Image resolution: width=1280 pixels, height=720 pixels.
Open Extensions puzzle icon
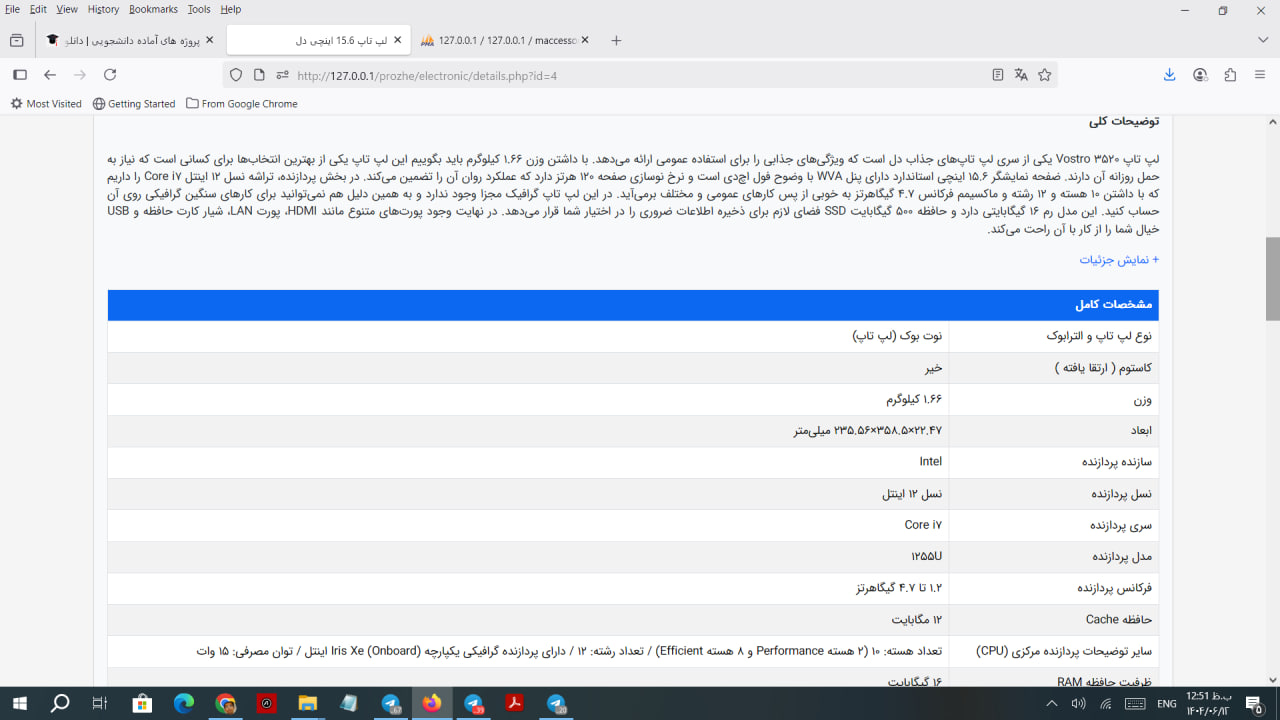point(1230,75)
